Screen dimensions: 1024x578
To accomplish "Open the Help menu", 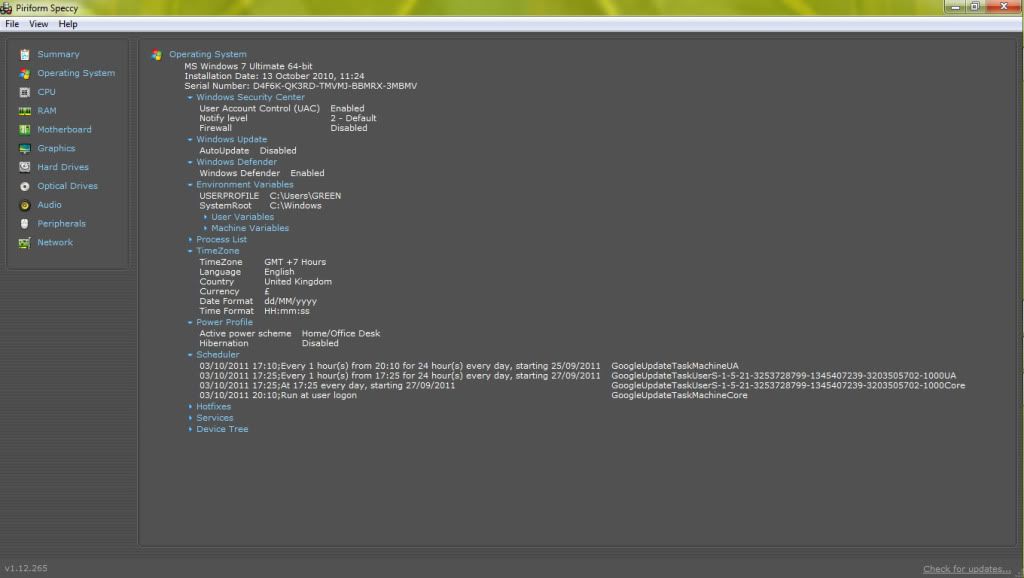I will pyautogui.click(x=68, y=24).
